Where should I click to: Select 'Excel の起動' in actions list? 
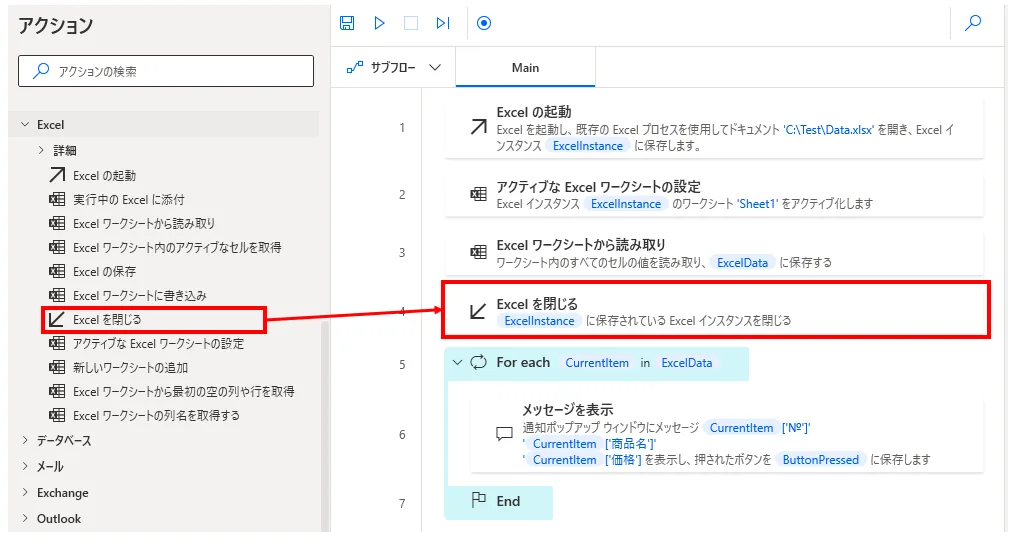click(x=104, y=176)
